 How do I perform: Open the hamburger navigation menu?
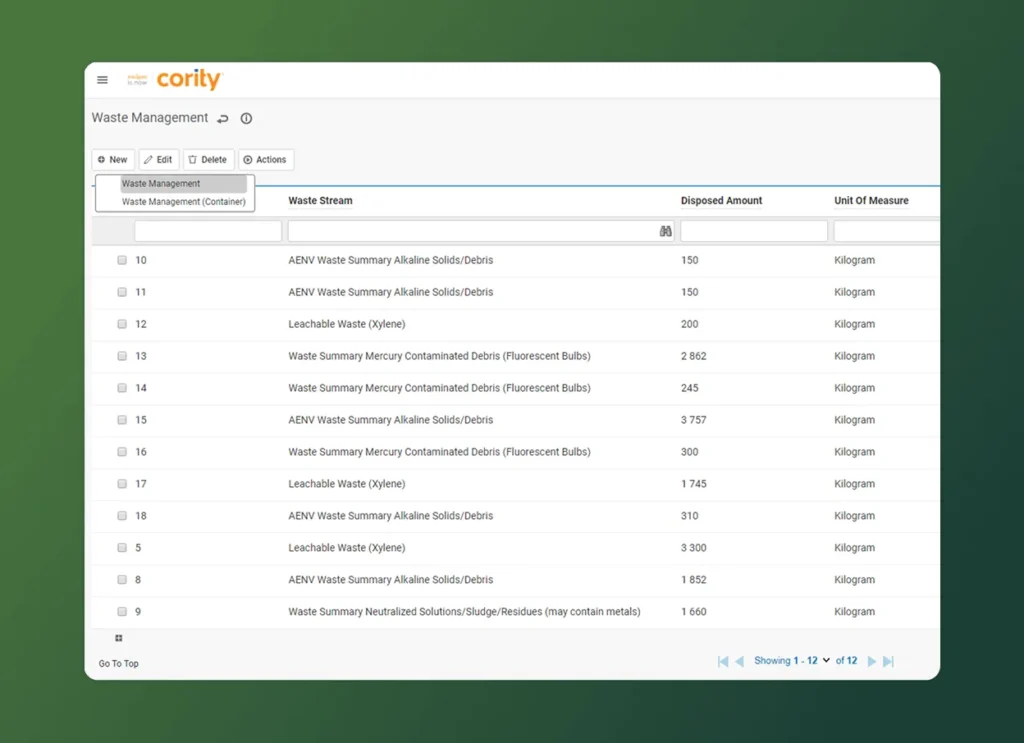[x=102, y=80]
